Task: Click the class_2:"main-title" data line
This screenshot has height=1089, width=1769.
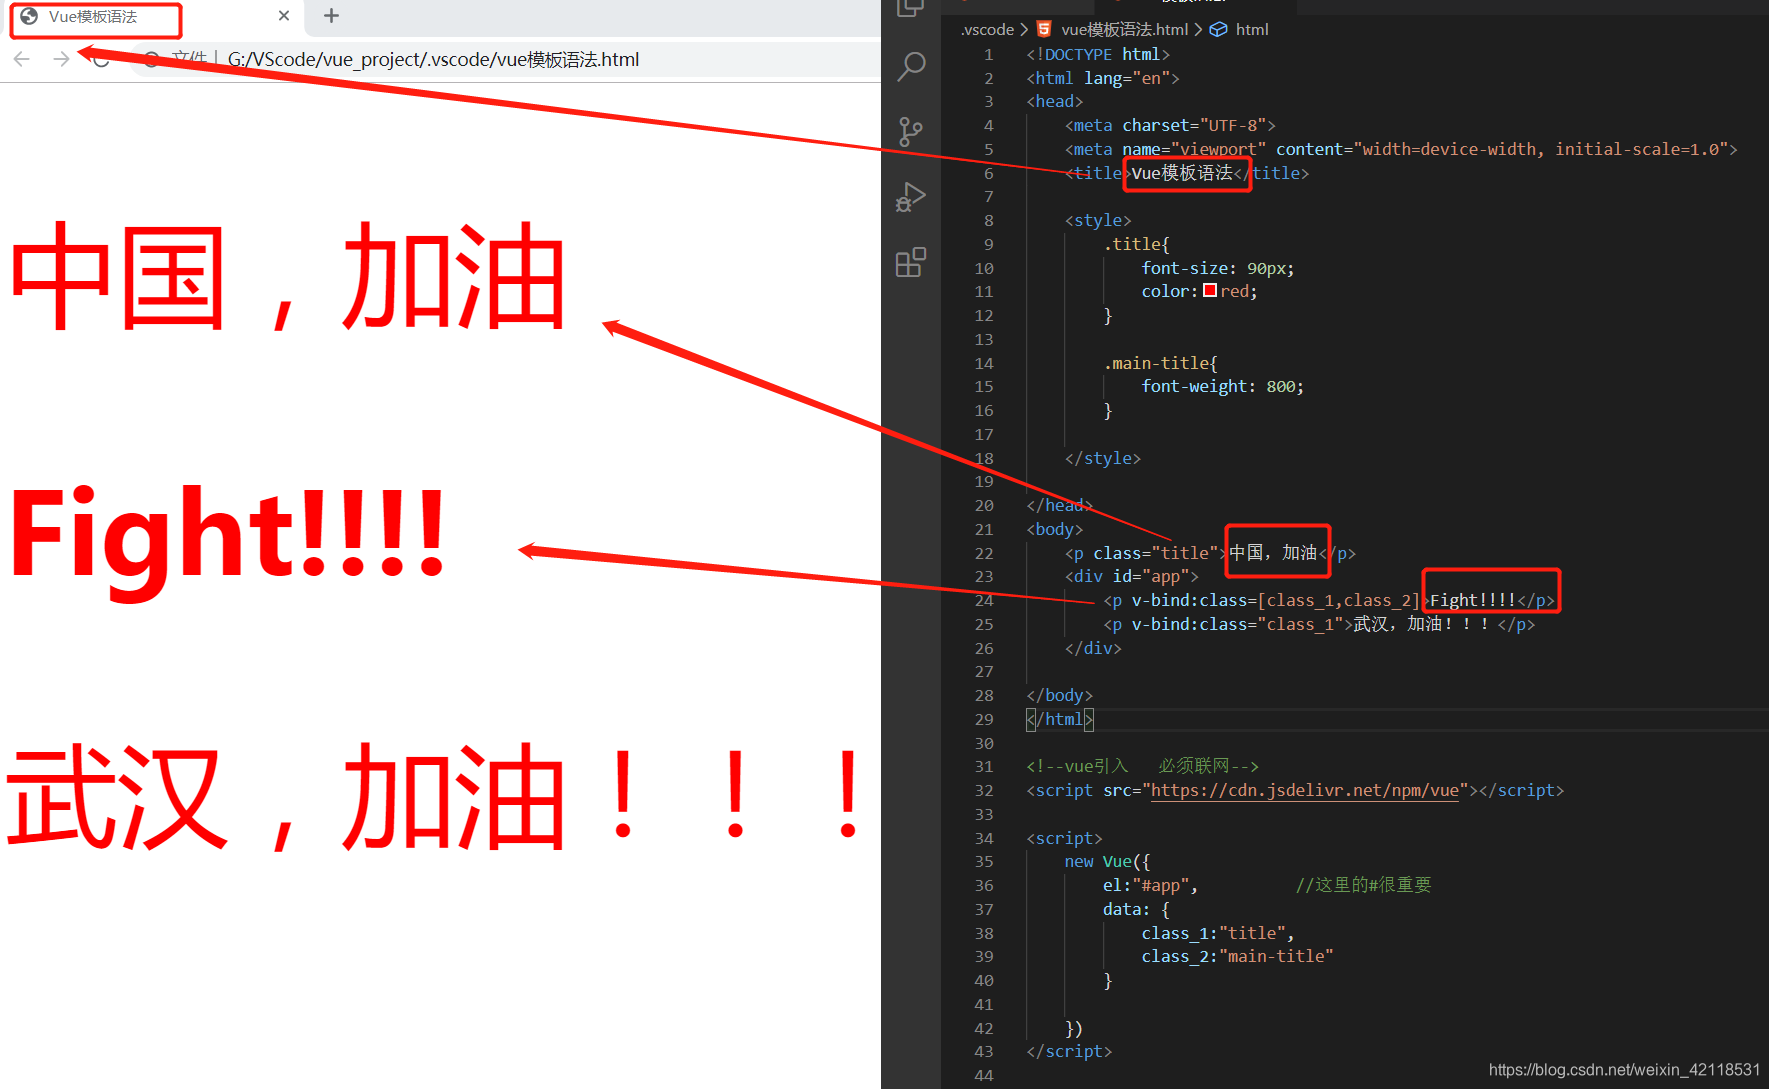Action: [1237, 957]
